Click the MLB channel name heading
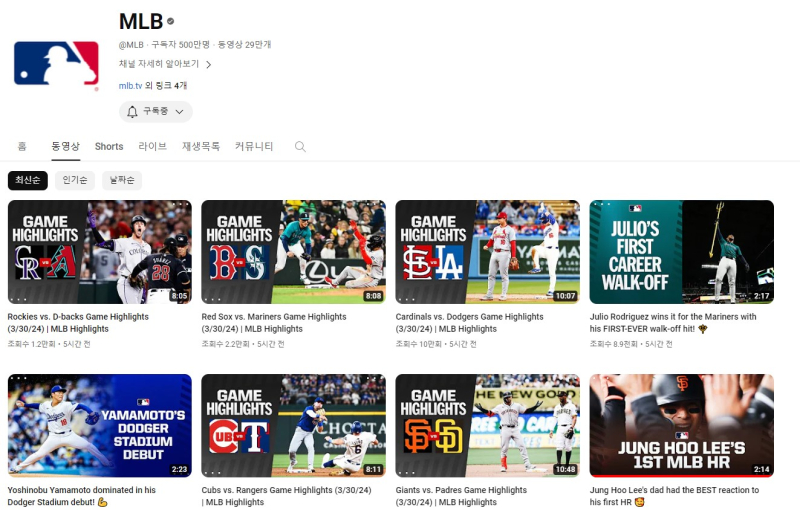The width and height of the screenshot is (800, 510). (141, 21)
